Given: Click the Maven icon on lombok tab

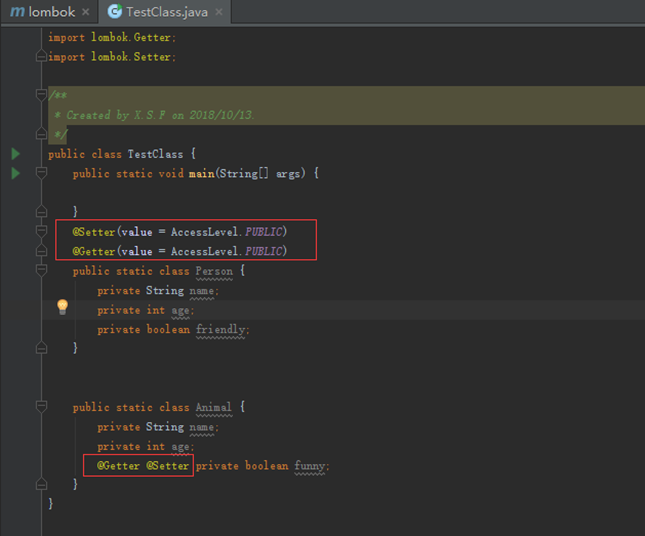Looking at the screenshot, I should (17, 12).
